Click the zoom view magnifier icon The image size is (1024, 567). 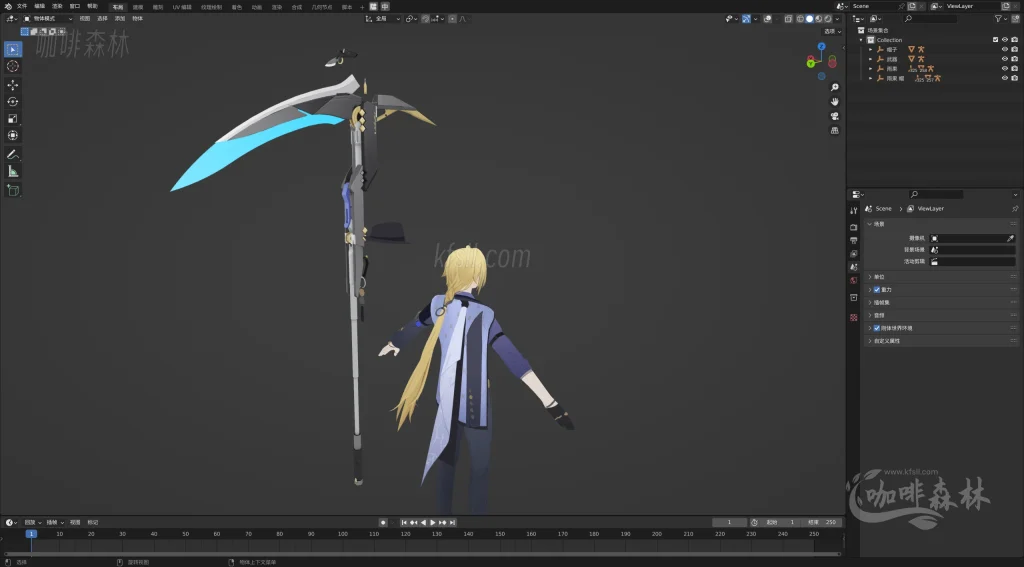click(x=835, y=87)
